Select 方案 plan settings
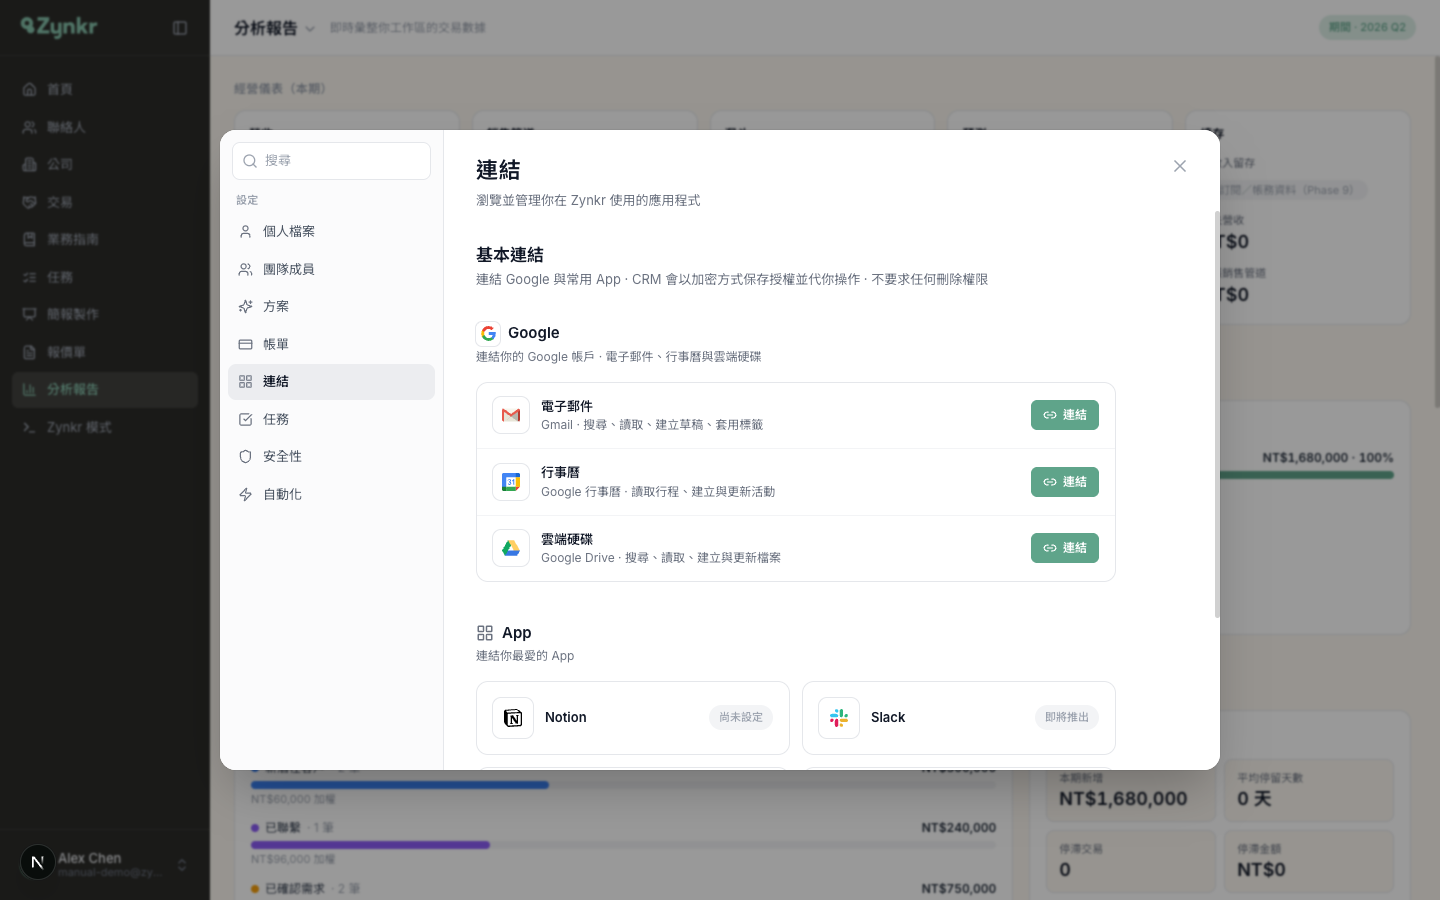Image resolution: width=1440 pixels, height=900 pixels. (x=331, y=307)
